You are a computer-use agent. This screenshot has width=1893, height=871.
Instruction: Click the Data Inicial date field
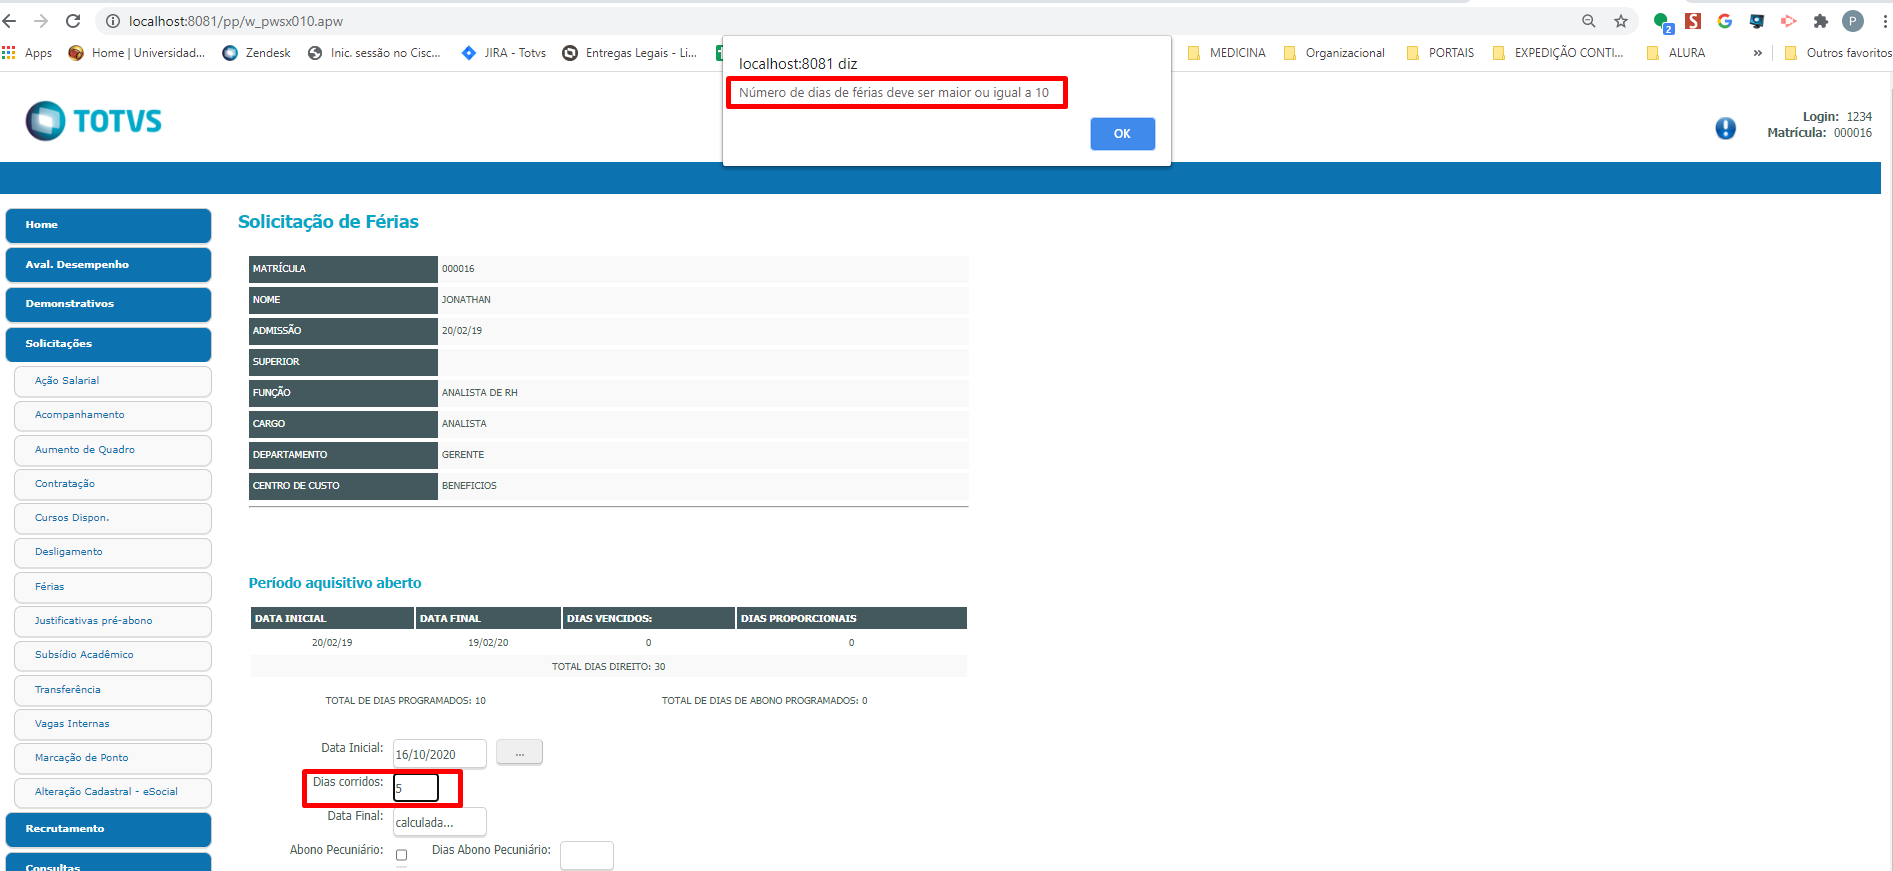pyautogui.click(x=439, y=754)
